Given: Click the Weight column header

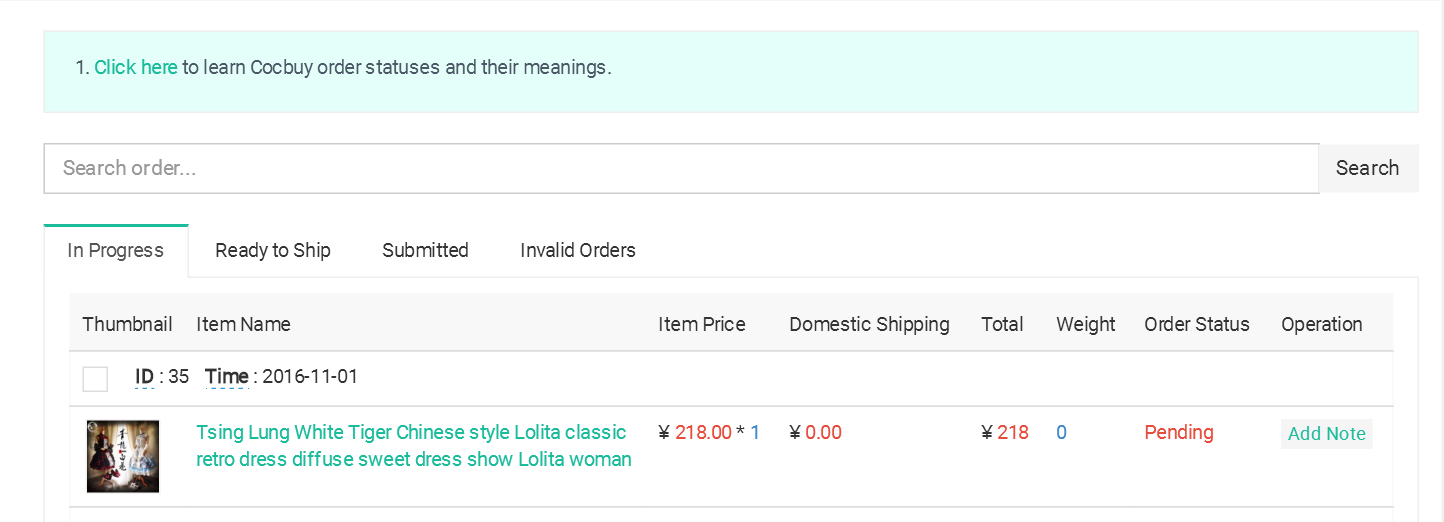Looking at the screenshot, I should click(1085, 324).
